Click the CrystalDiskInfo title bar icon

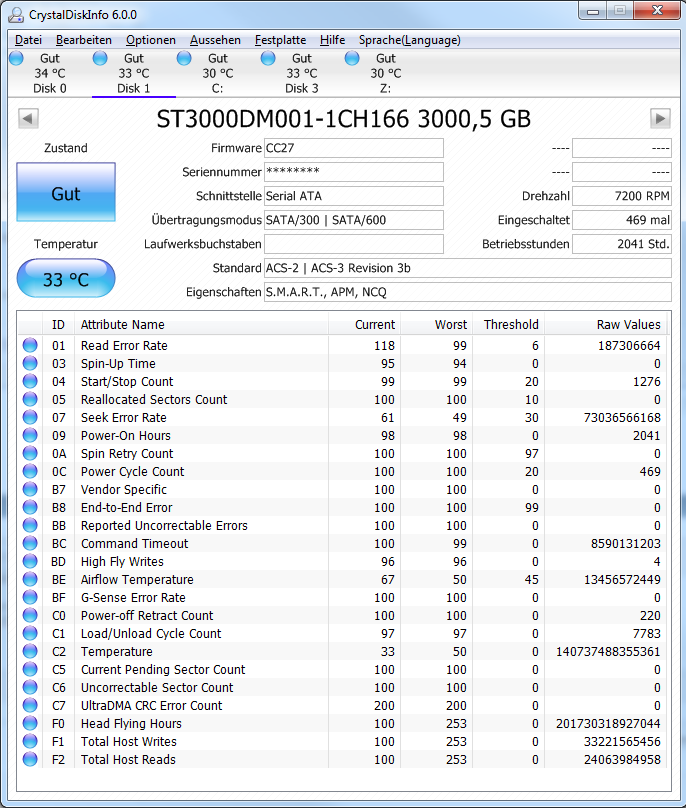pyautogui.click(x=16, y=14)
